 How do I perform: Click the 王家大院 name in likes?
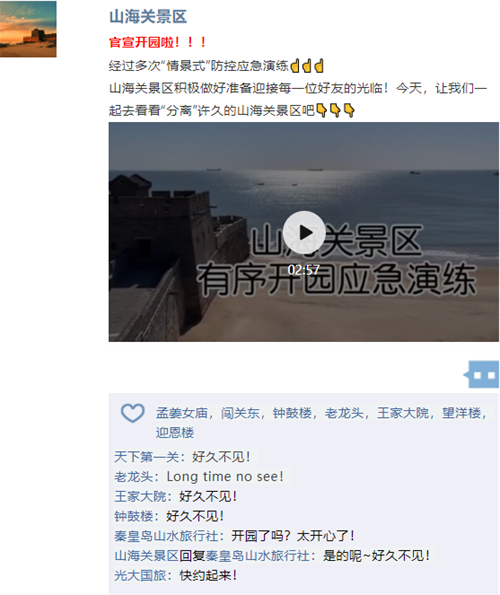coord(403,413)
